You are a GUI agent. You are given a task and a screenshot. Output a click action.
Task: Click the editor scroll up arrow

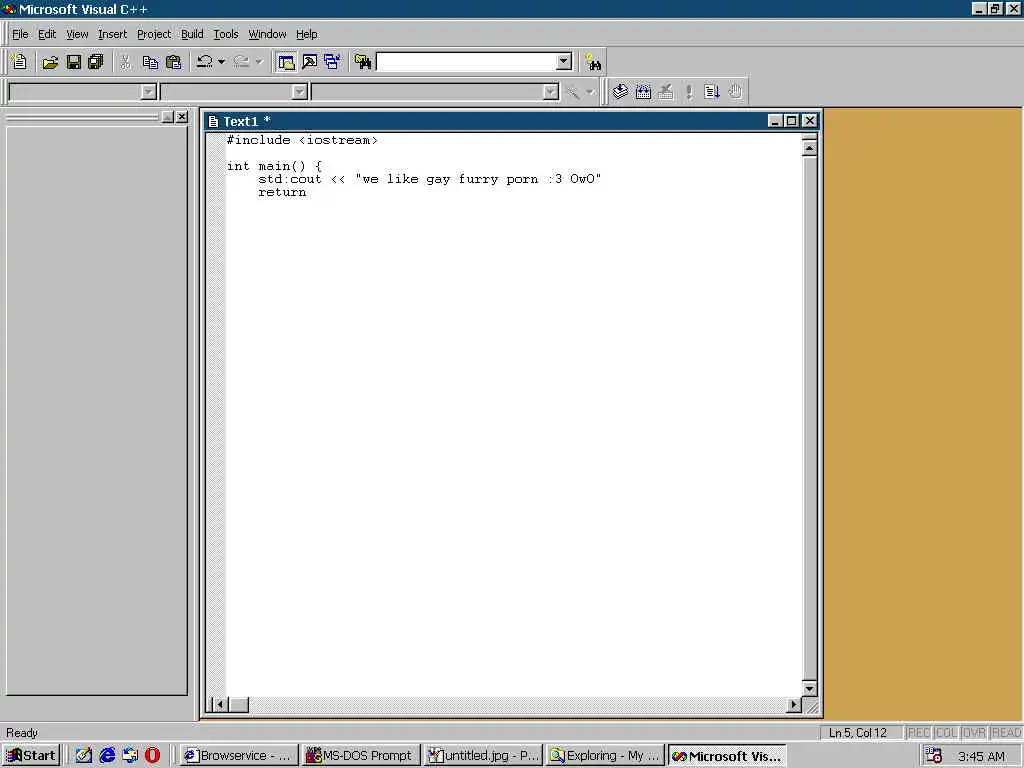pos(810,148)
